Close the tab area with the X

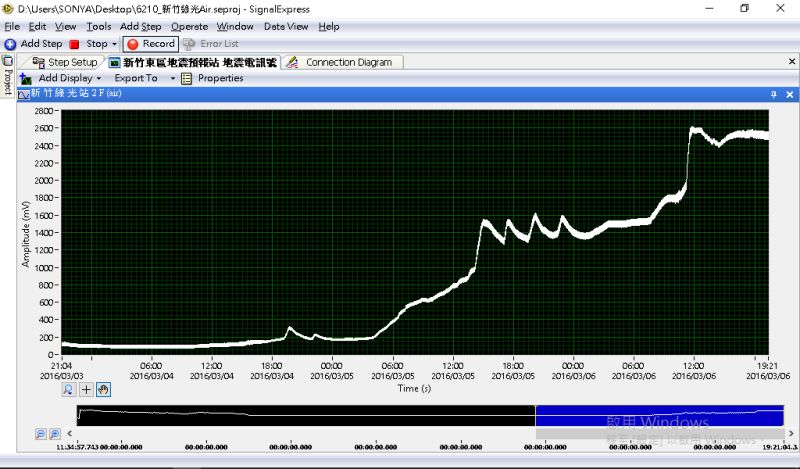[792, 61]
